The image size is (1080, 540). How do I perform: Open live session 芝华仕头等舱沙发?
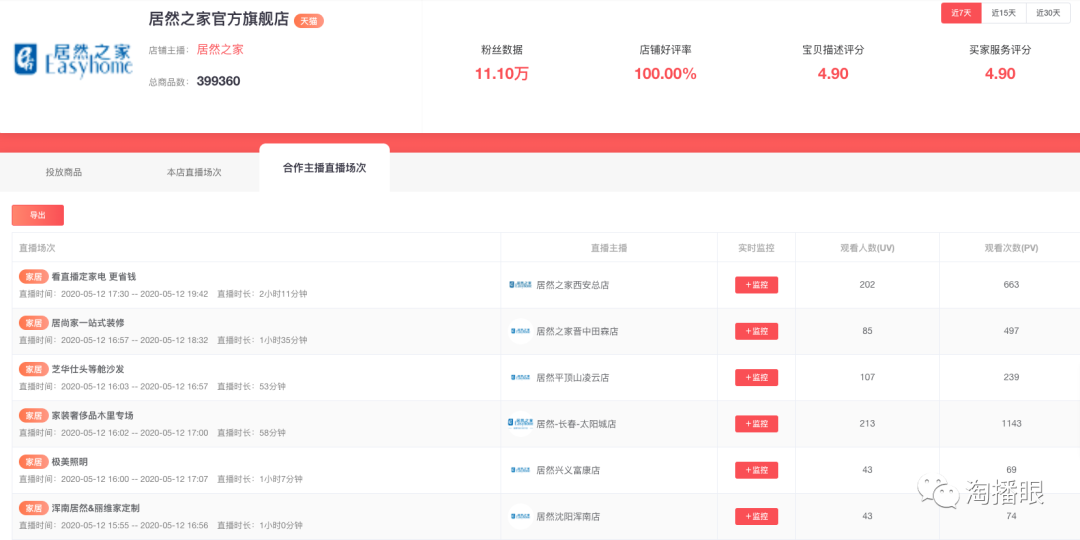click(x=88, y=369)
